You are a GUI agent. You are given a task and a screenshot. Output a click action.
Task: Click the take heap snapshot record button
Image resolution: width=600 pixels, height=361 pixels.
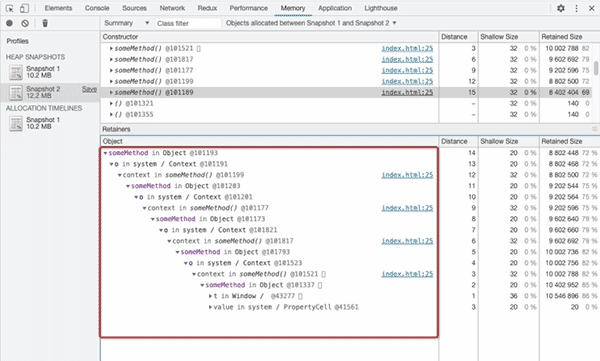point(10,23)
